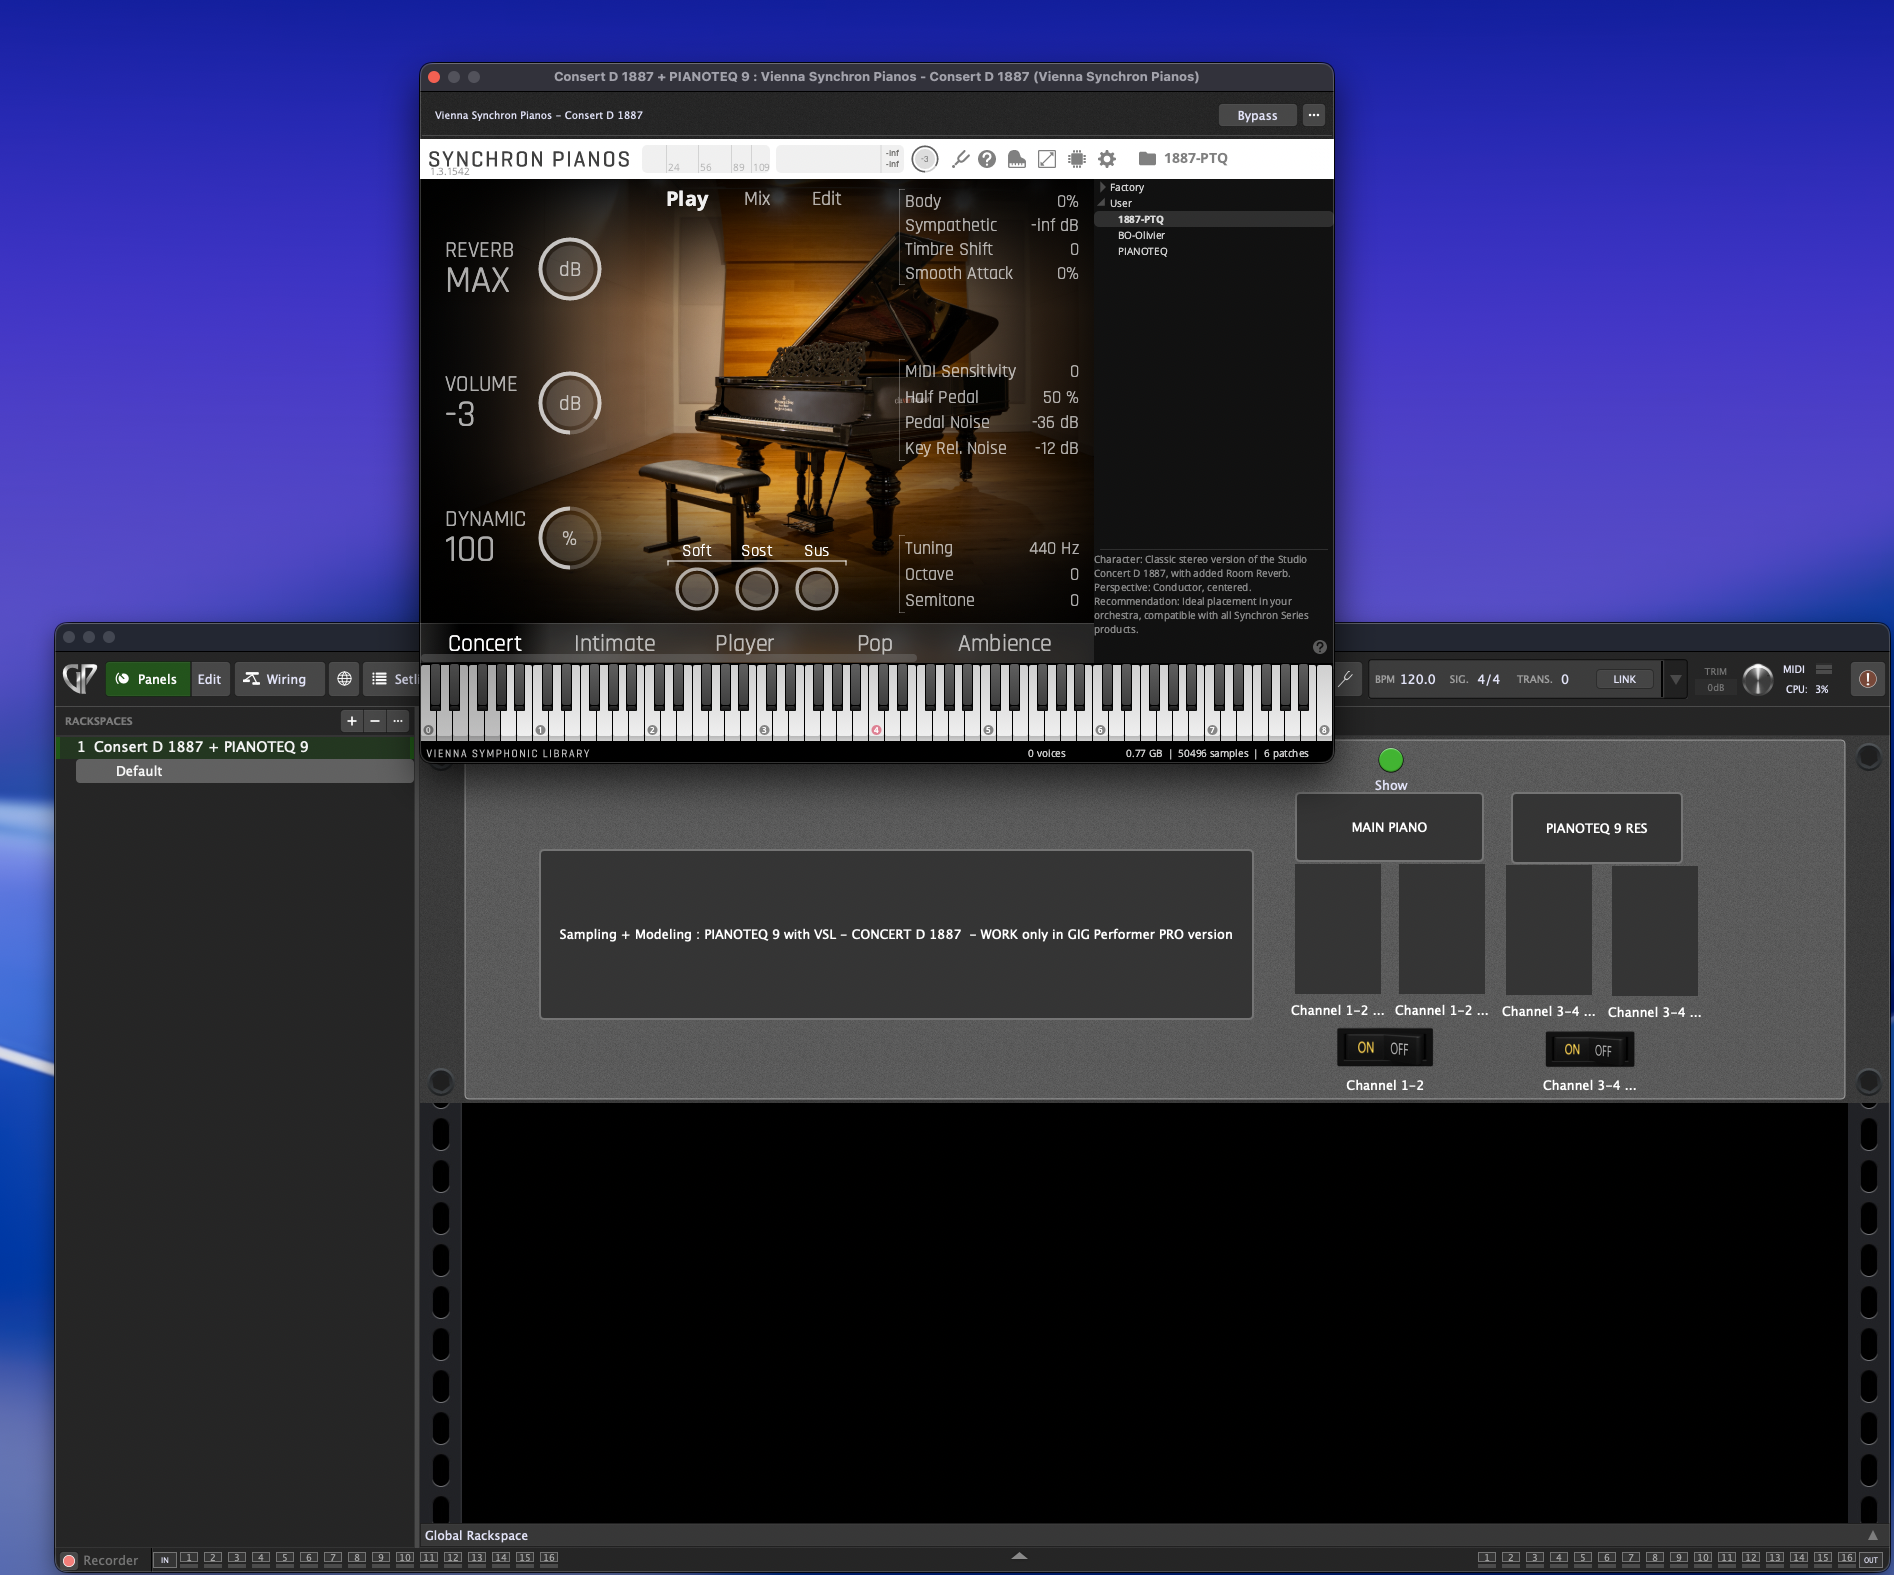
Task: Click the red alert panic icon
Action: point(1867,679)
